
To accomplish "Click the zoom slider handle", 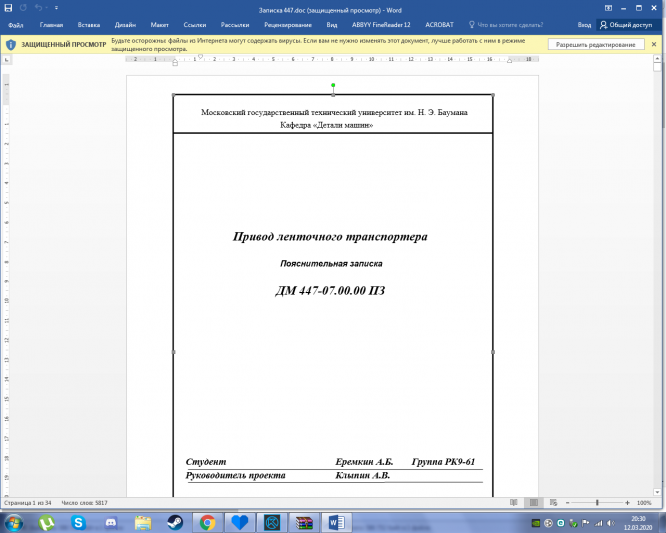I will click(597, 503).
